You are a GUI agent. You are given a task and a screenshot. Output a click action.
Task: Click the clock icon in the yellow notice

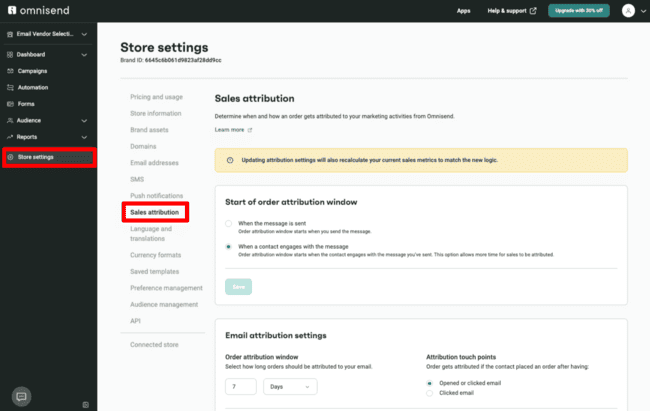(230, 160)
